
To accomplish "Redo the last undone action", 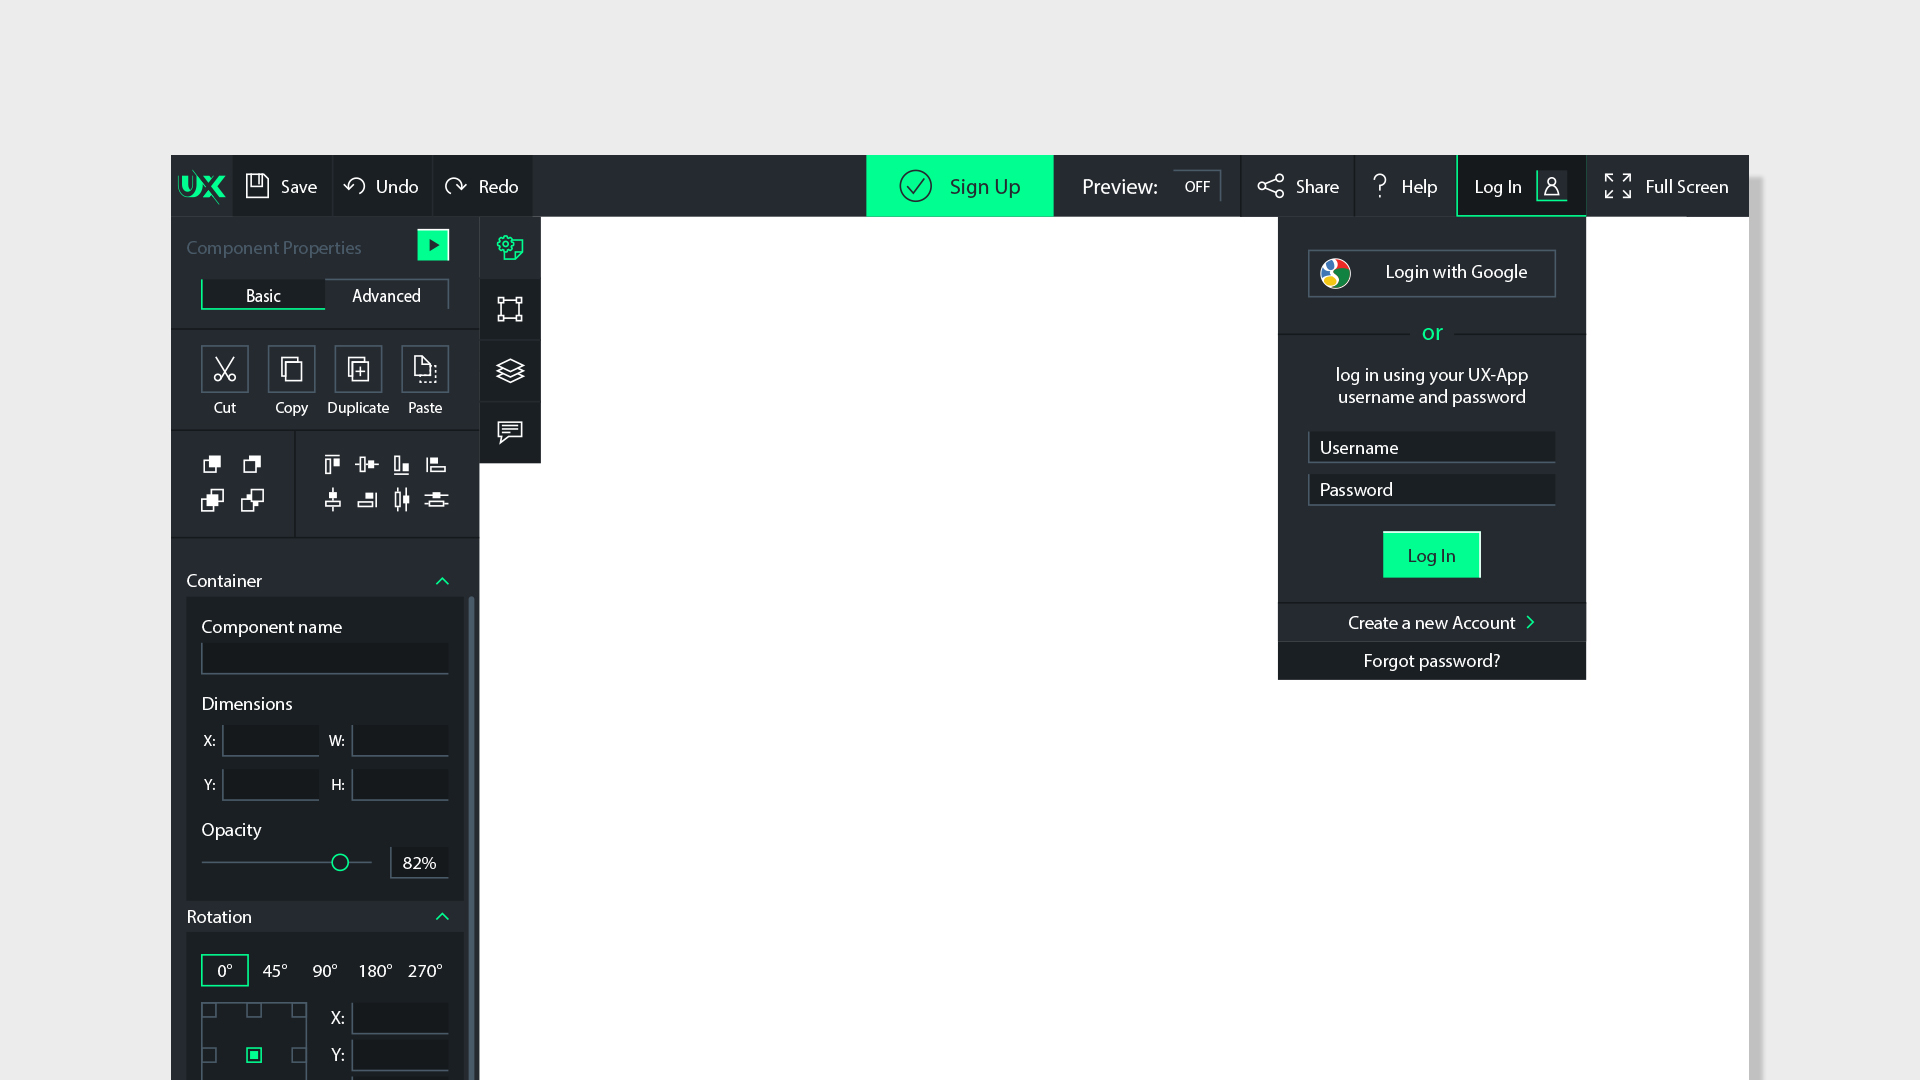I will [x=482, y=186].
